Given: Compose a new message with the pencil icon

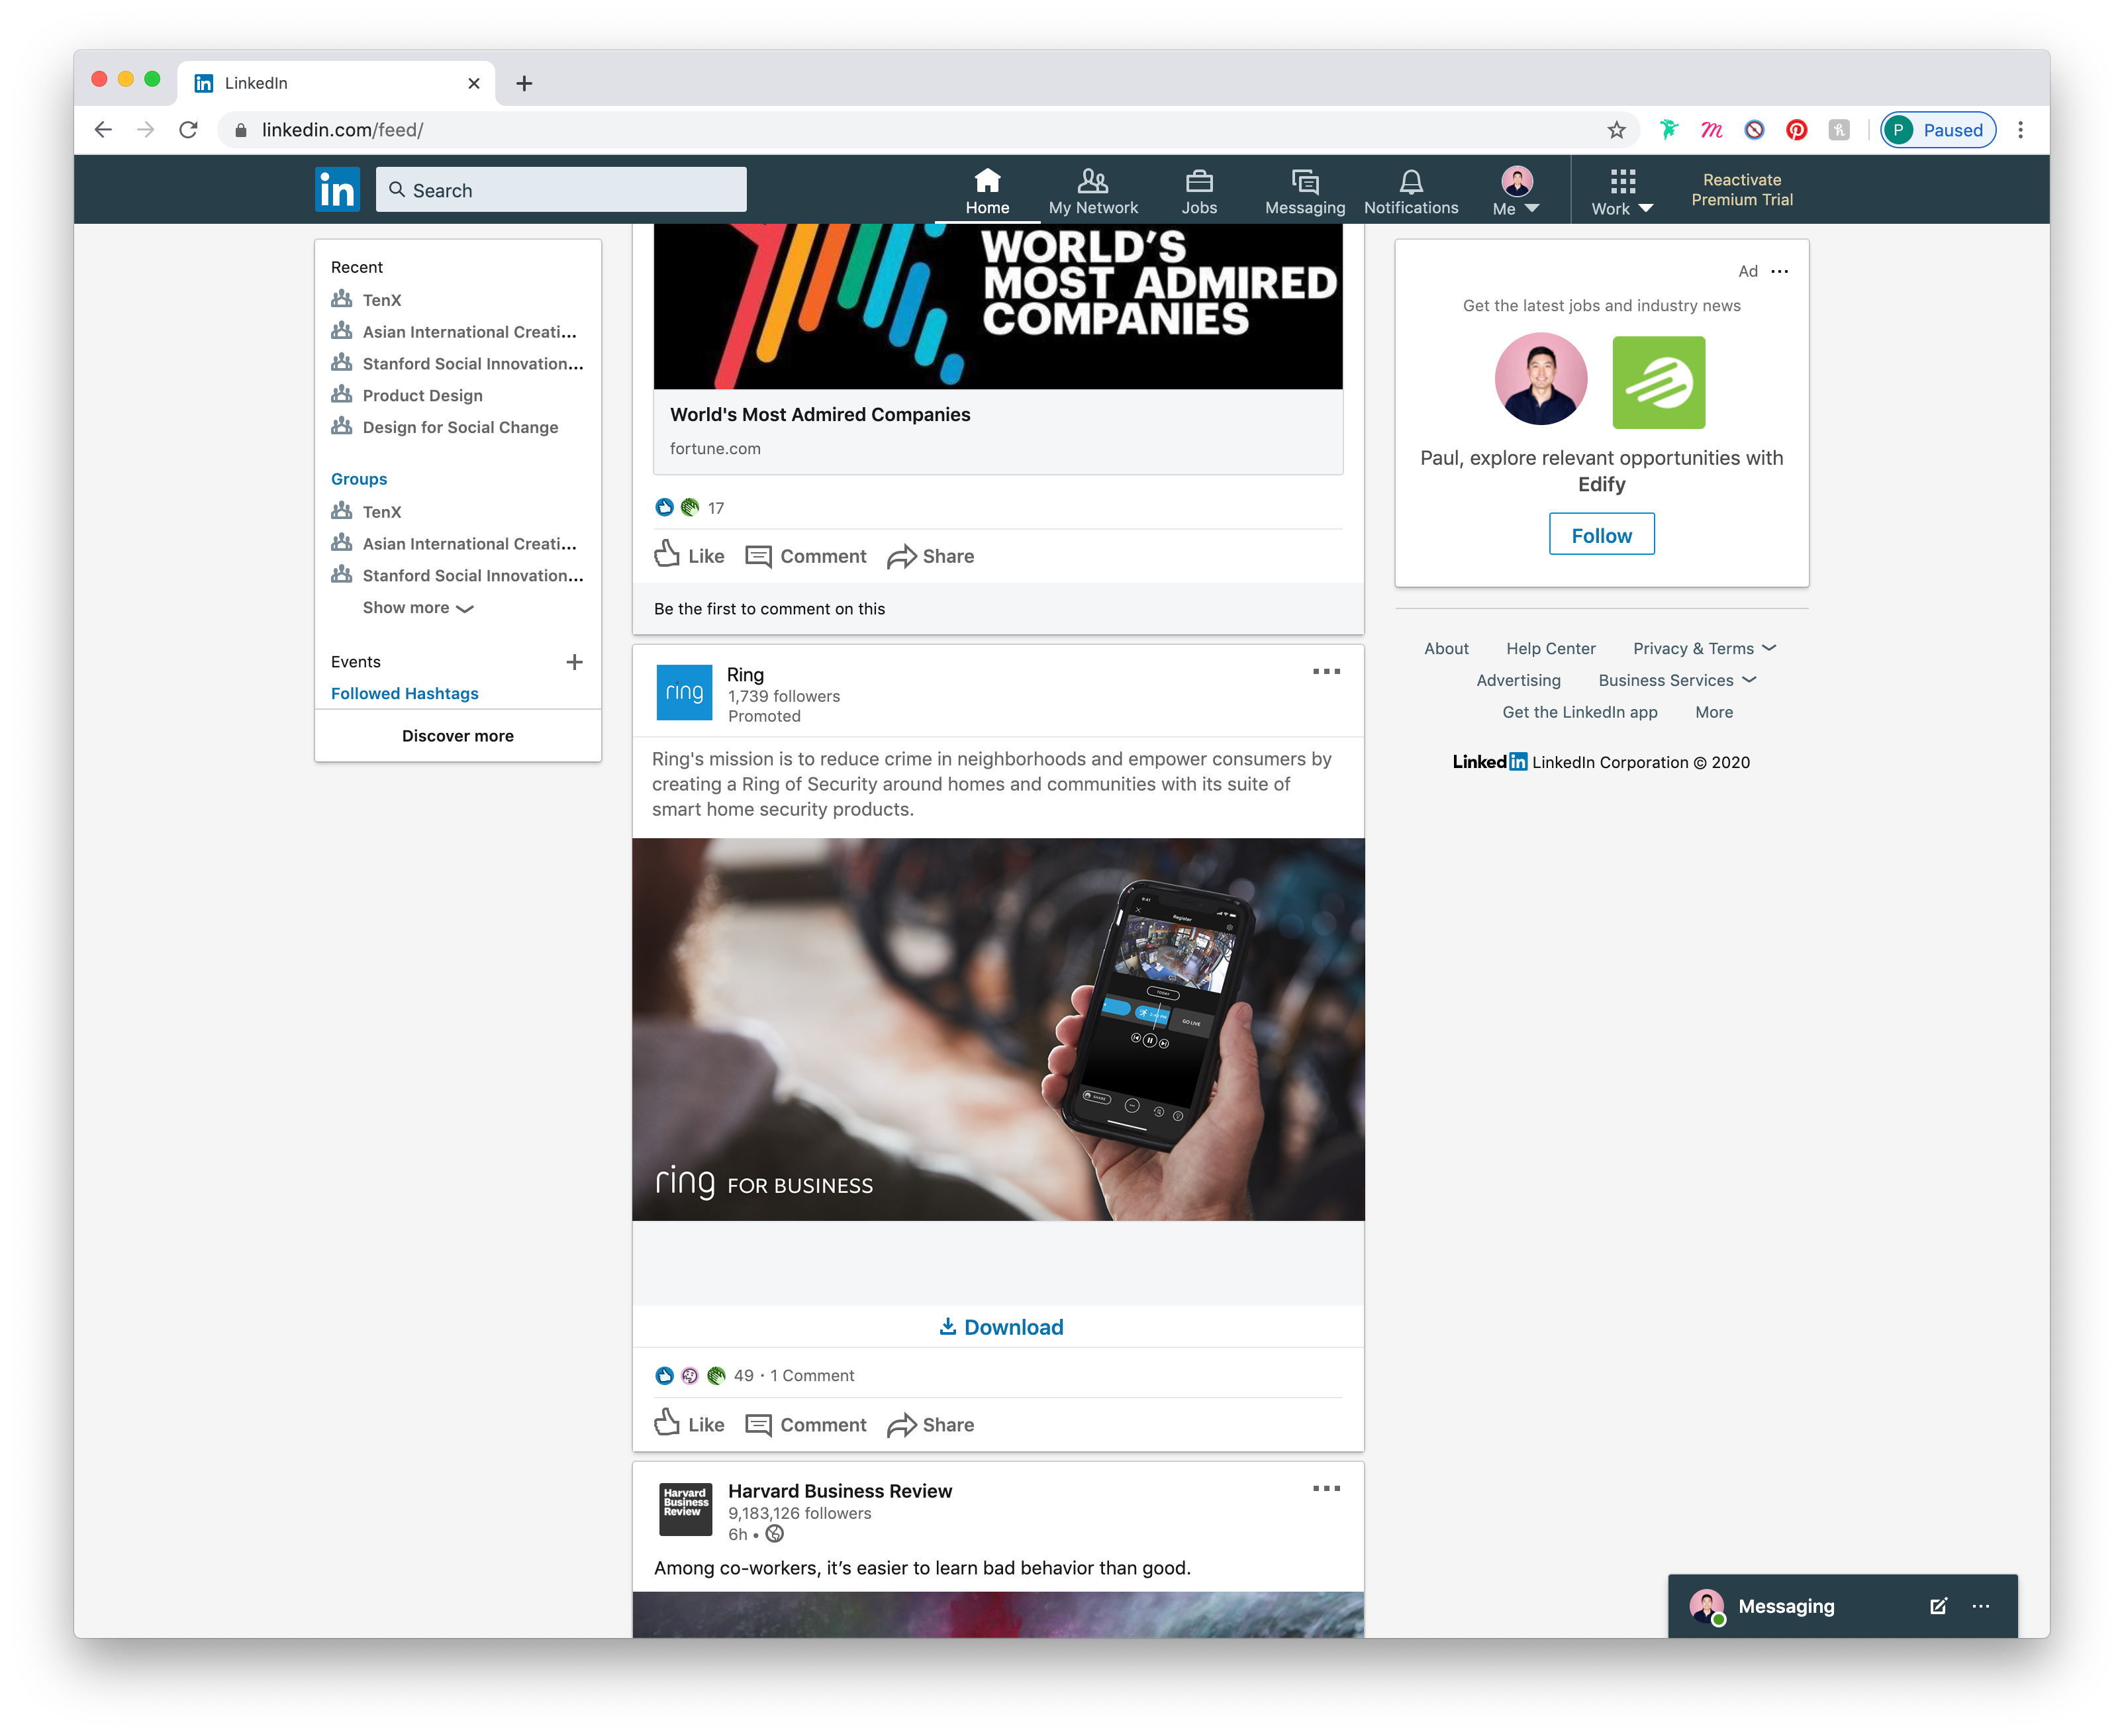Looking at the screenshot, I should click(x=1938, y=1606).
